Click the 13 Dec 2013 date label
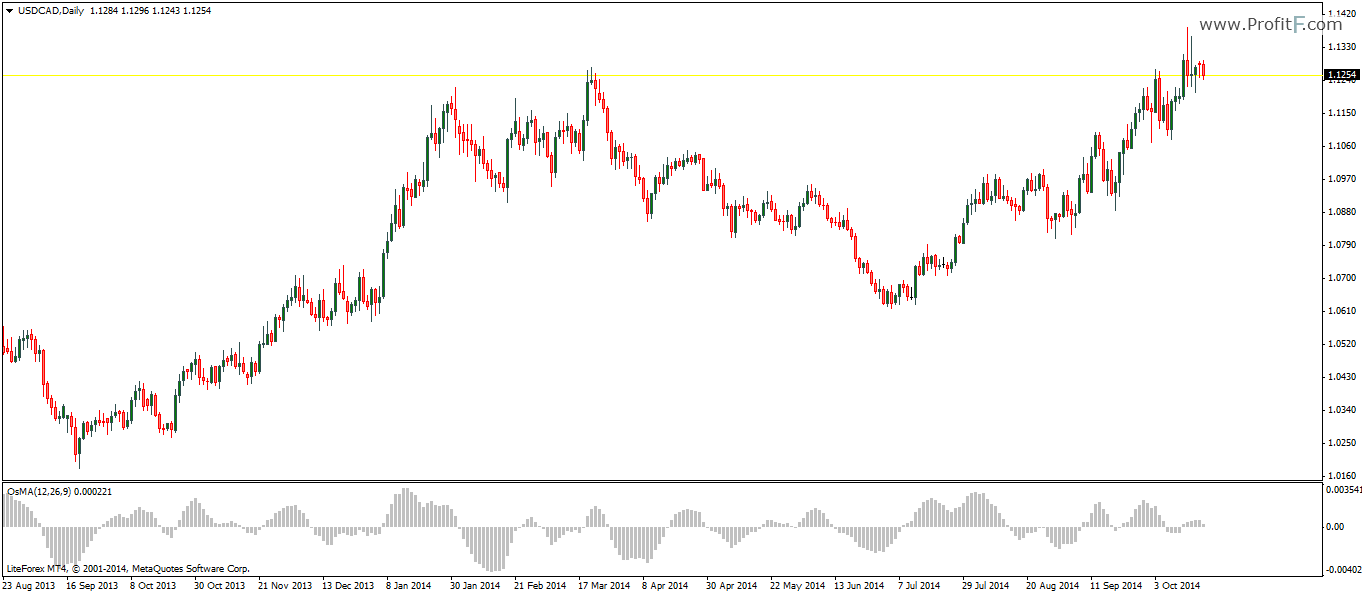The image size is (1362, 594). (347, 586)
